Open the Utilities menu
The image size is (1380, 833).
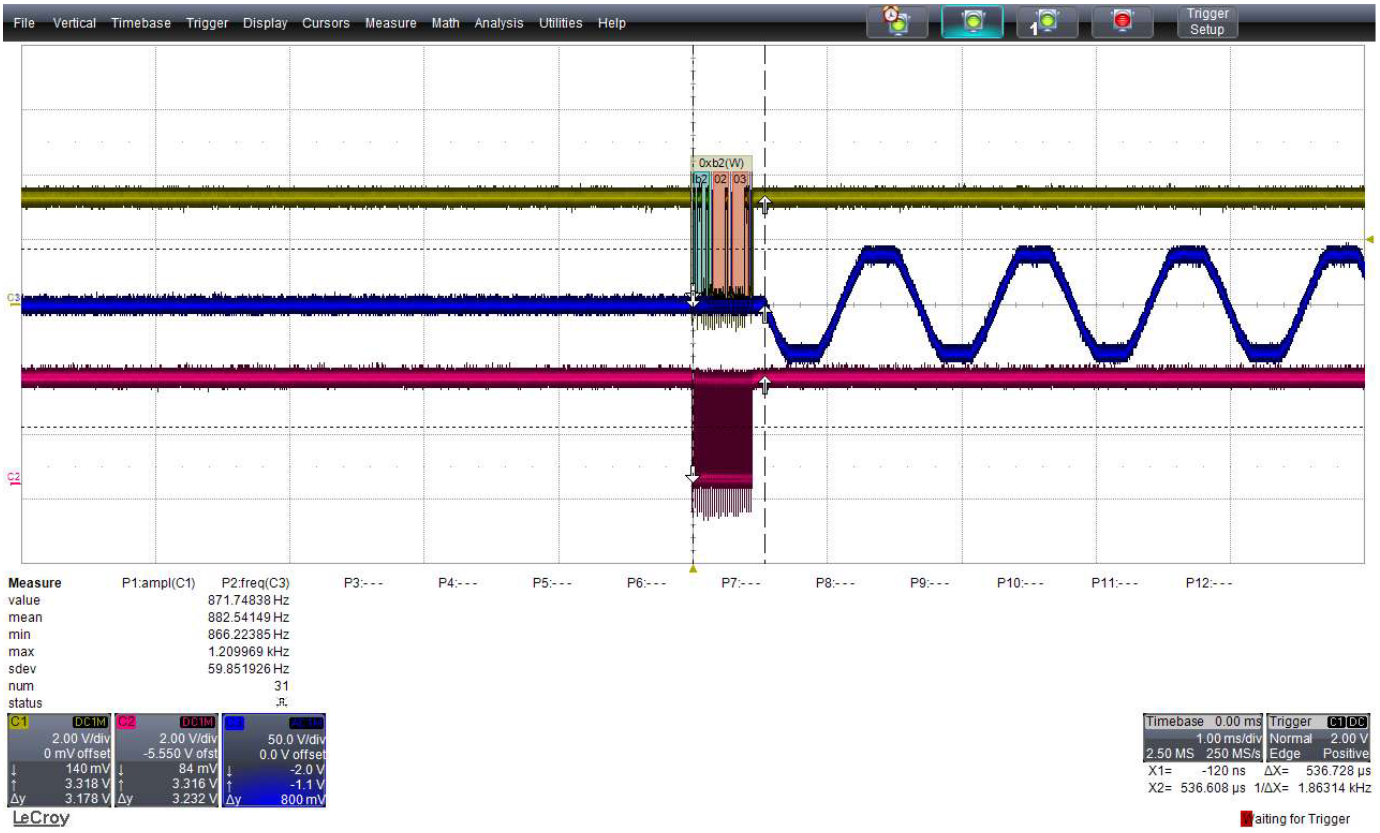[562, 23]
